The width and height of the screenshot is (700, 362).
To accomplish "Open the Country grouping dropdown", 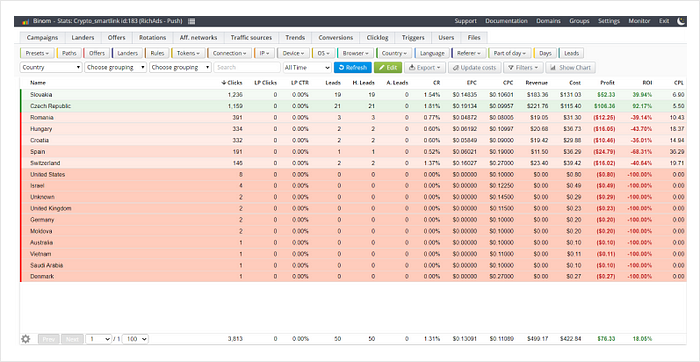I will coord(51,67).
